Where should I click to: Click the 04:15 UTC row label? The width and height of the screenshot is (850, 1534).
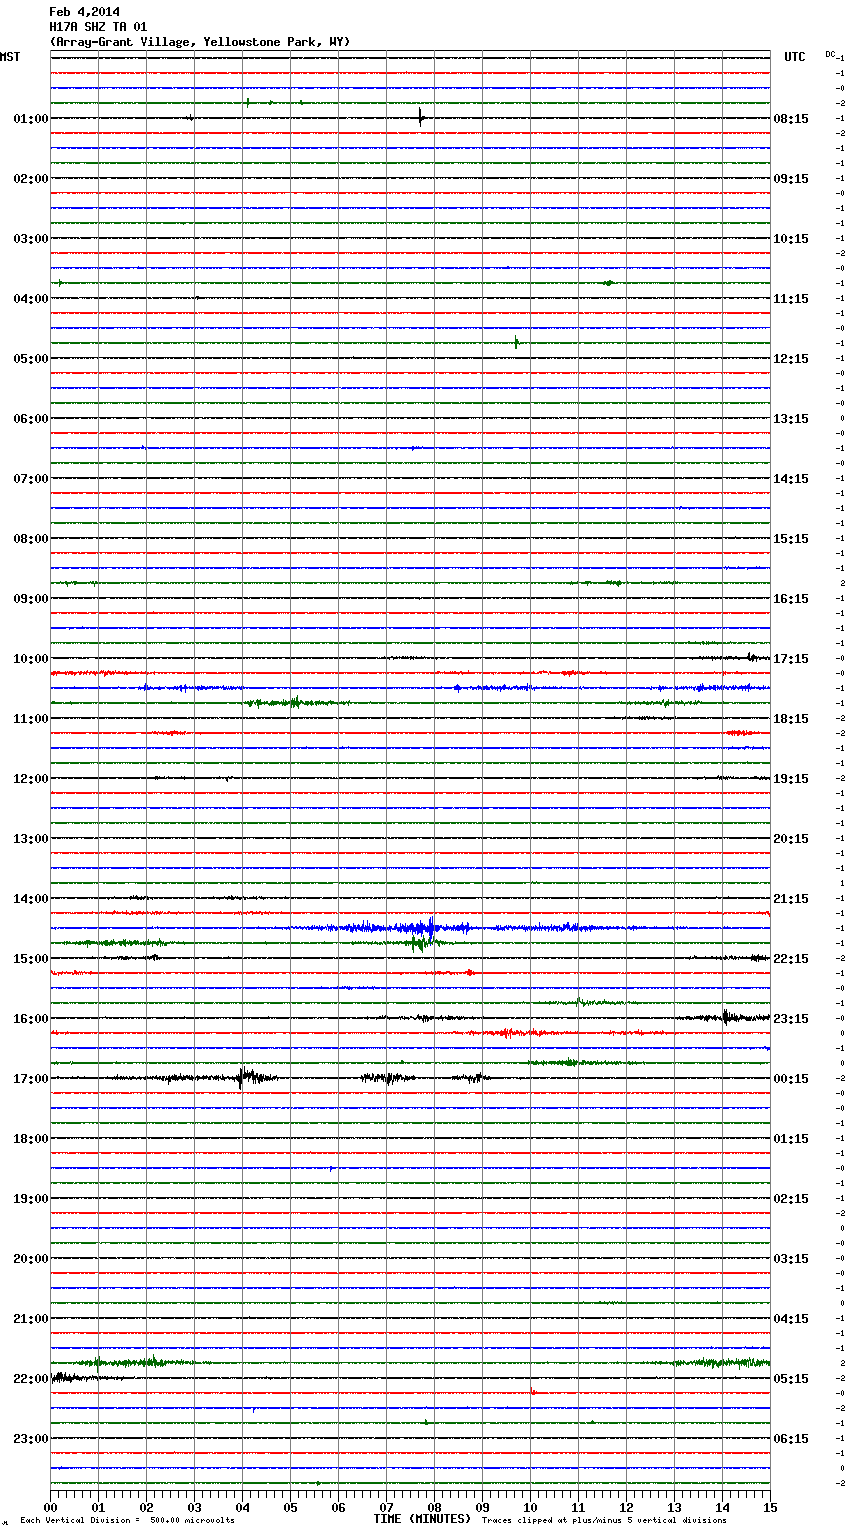(x=791, y=1319)
